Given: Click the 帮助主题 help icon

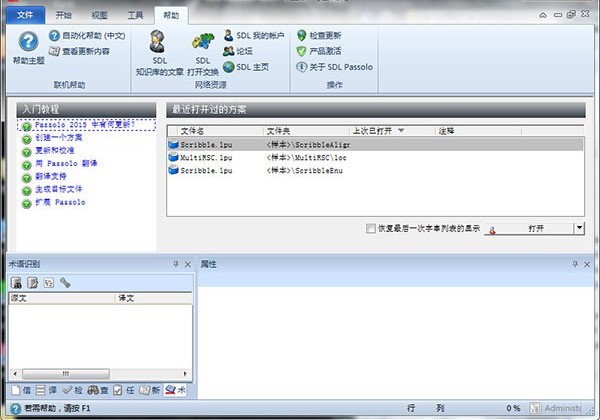Looking at the screenshot, I should coord(27,42).
